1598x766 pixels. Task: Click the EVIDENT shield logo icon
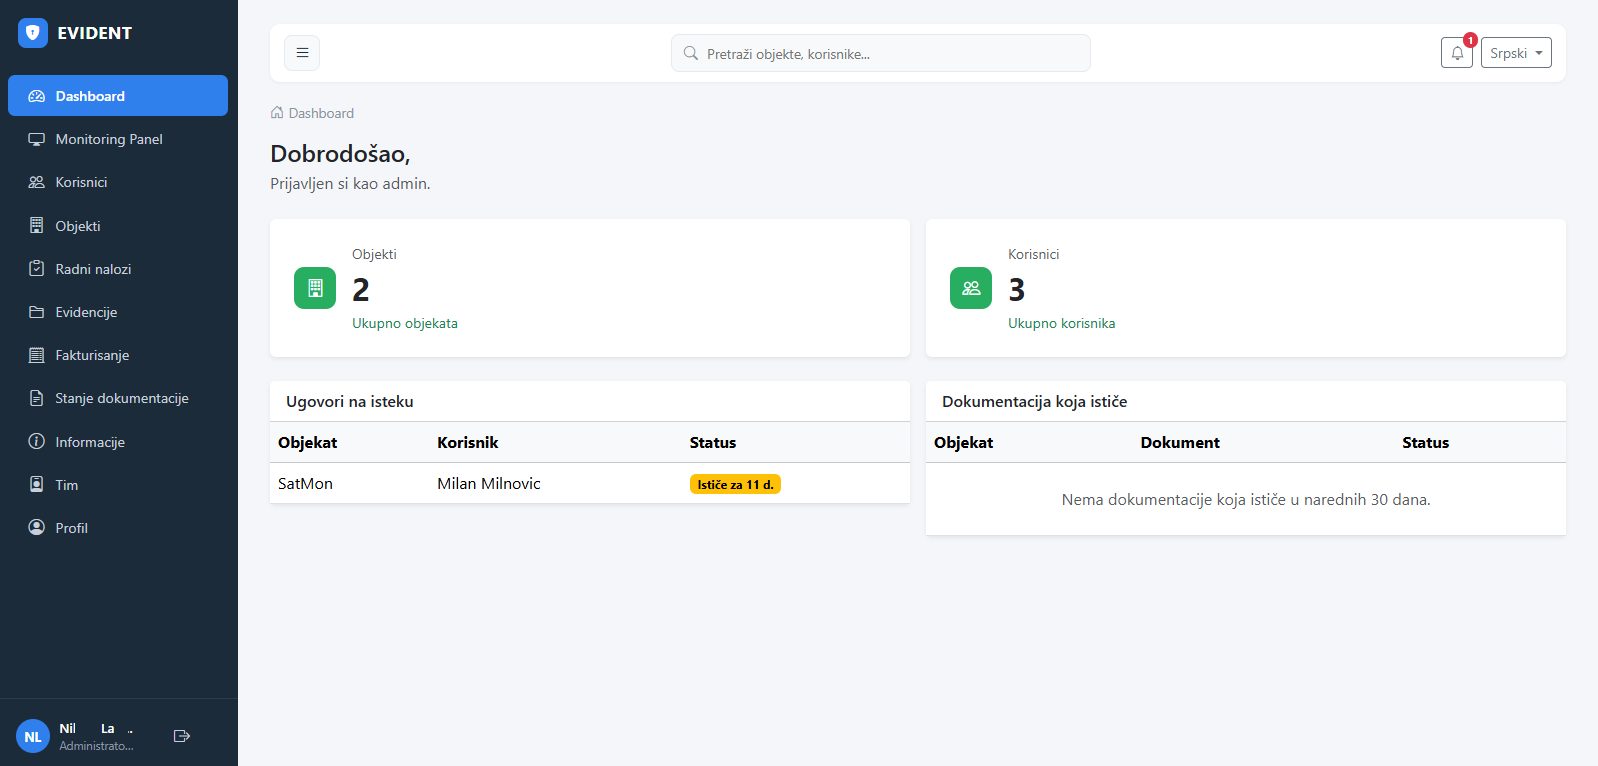pyautogui.click(x=33, y=33)
